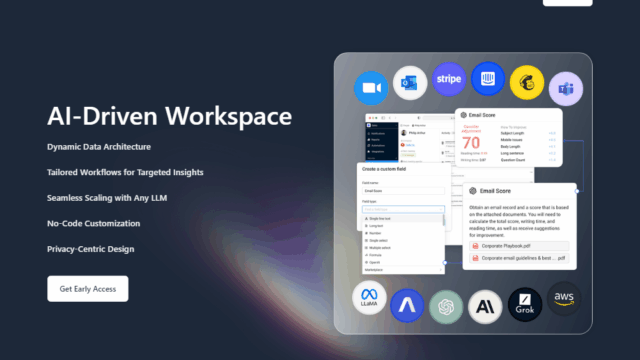The image size is (640, 360).
Task: Pick the Grok model icon
Action: tap(525, 304)
